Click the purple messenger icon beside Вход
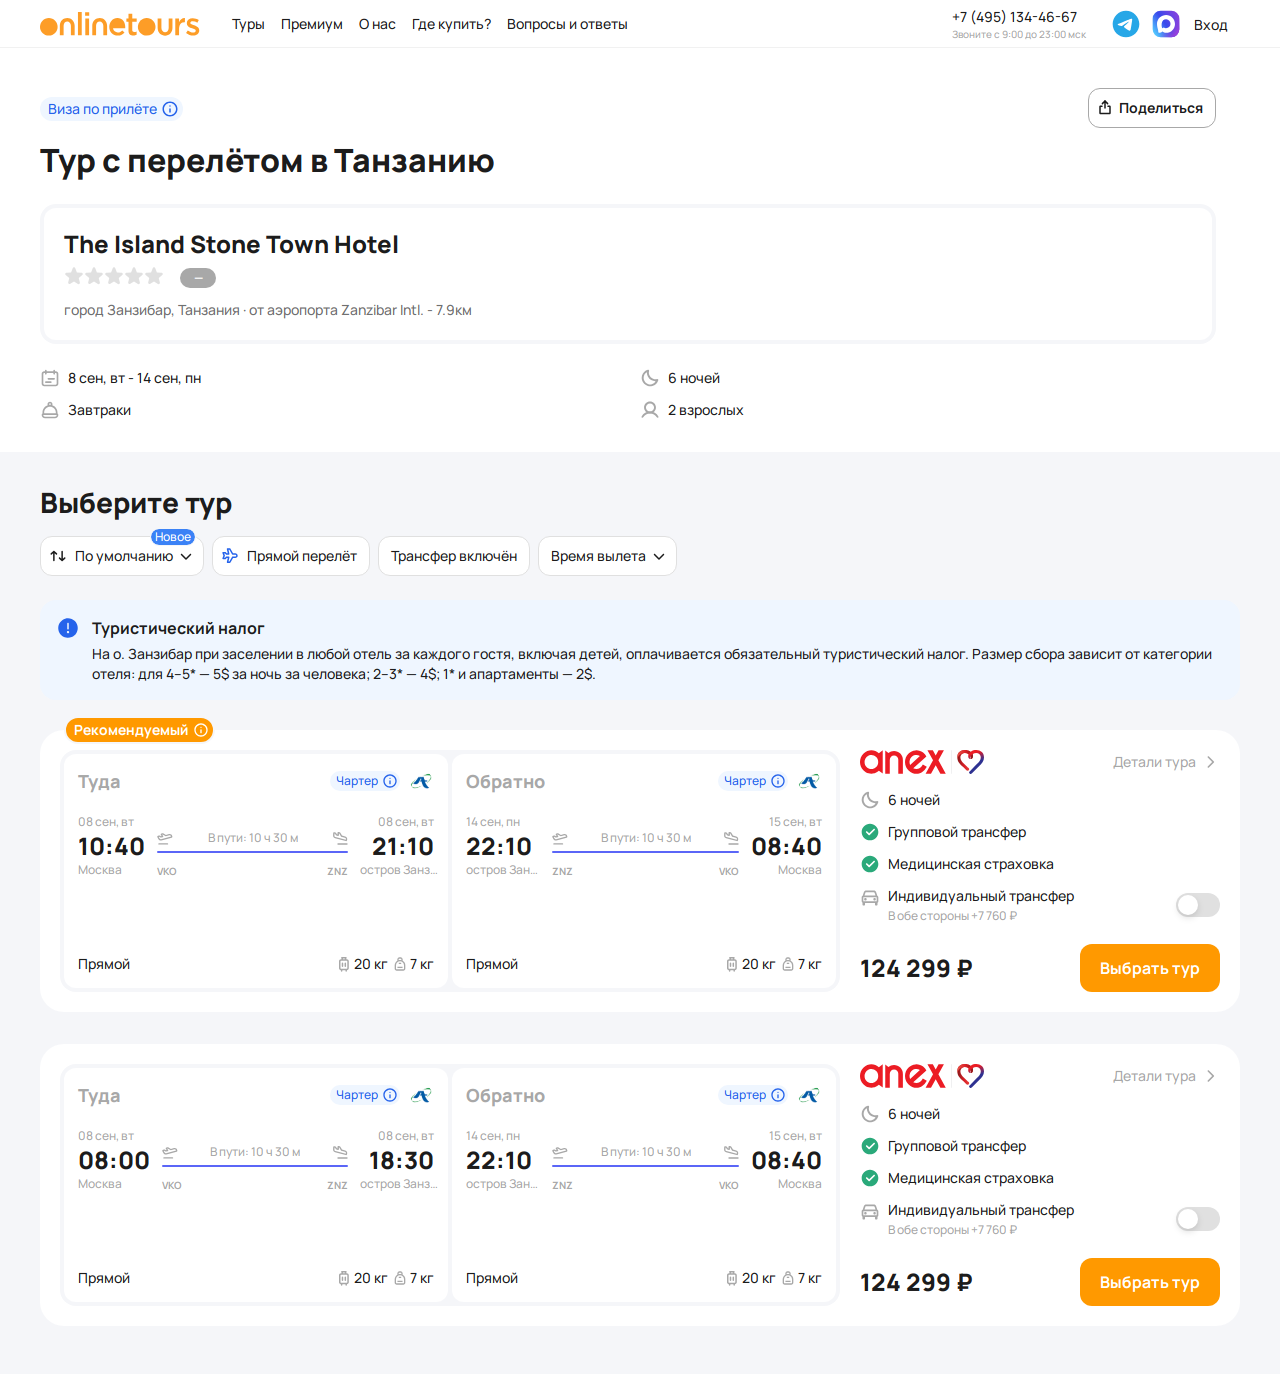The width and height of the screenshot is (1280, 1374). tap(1166, 24)
